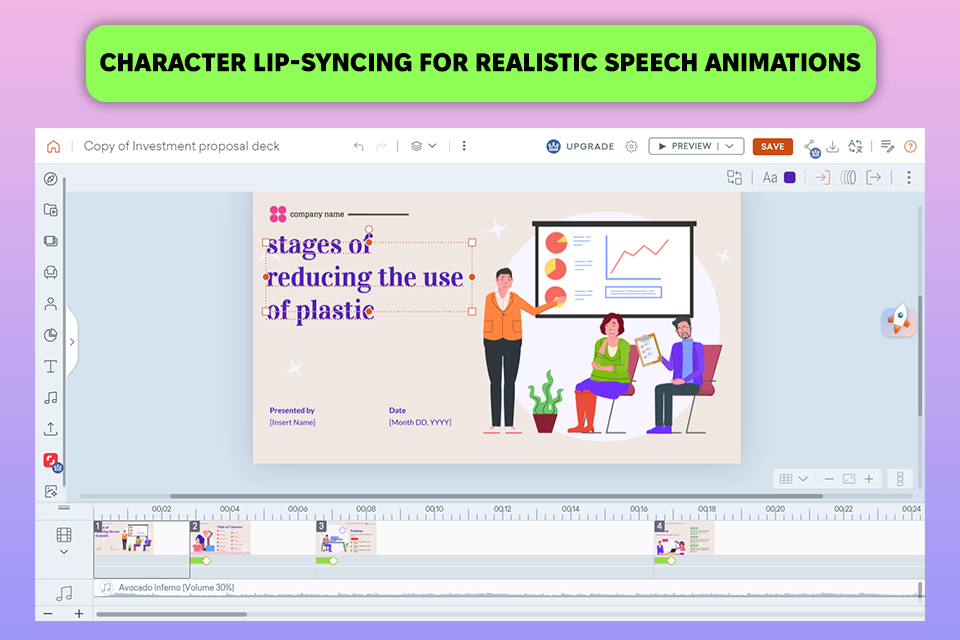Select scene 1 thumbnail in timeline

click(124, 538)
